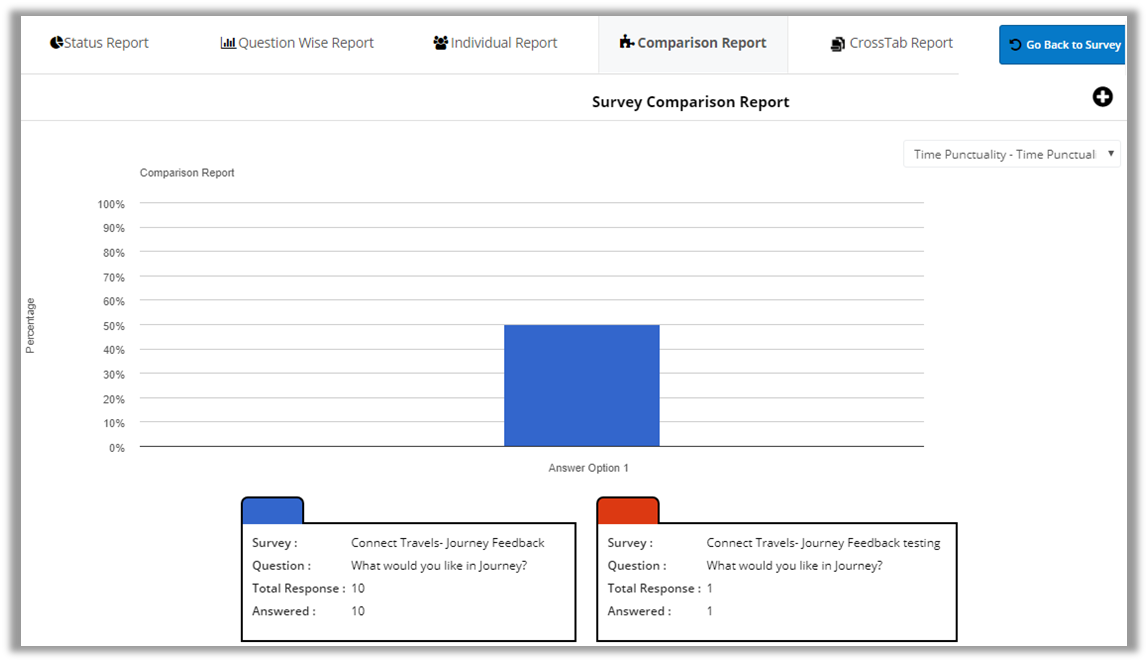The height and width of the screenshot is (662, 1148).
Task: Click the blue legend color swatch
Action: [272, 511]
